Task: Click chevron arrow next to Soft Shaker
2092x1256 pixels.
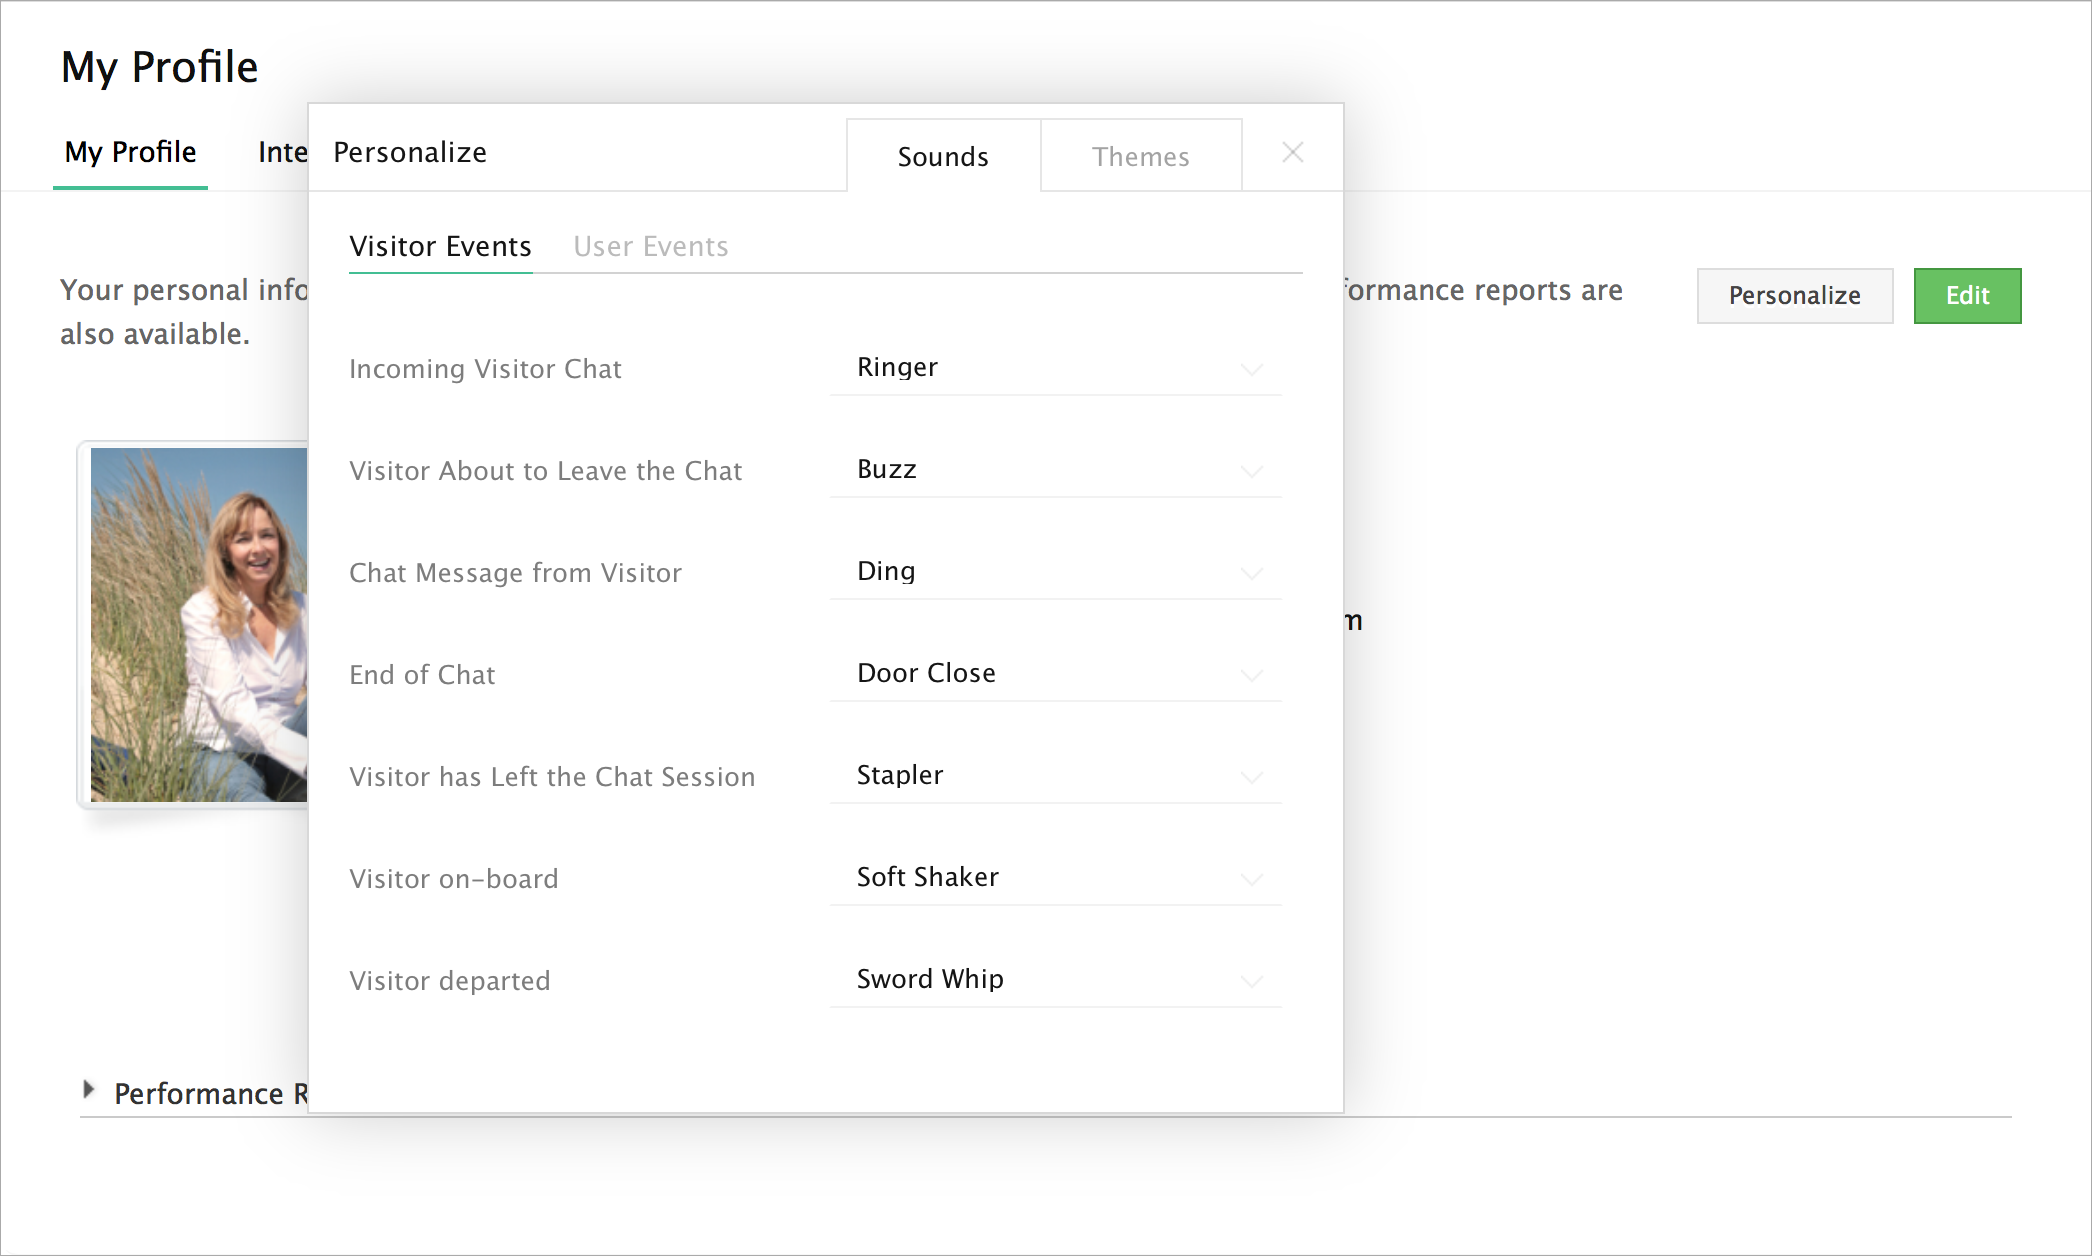Action: click(1251, 879)
